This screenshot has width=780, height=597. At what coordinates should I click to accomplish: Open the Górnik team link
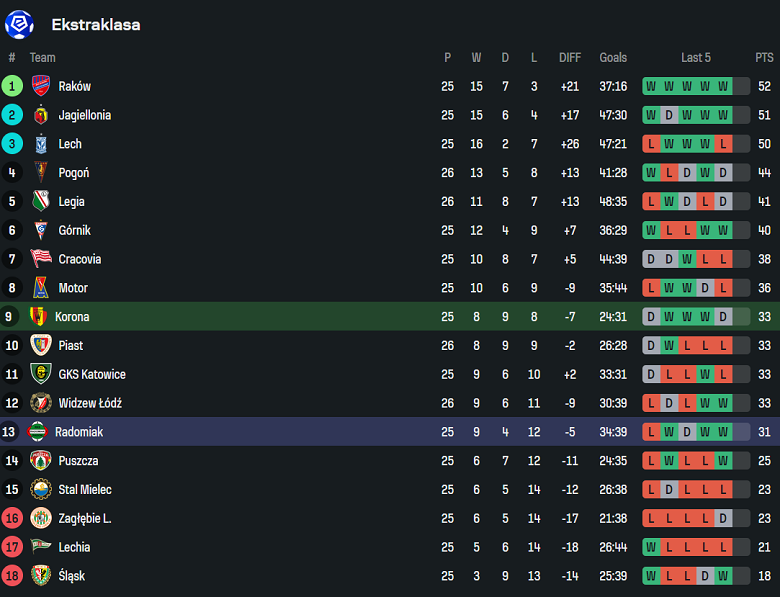point(74,231)
